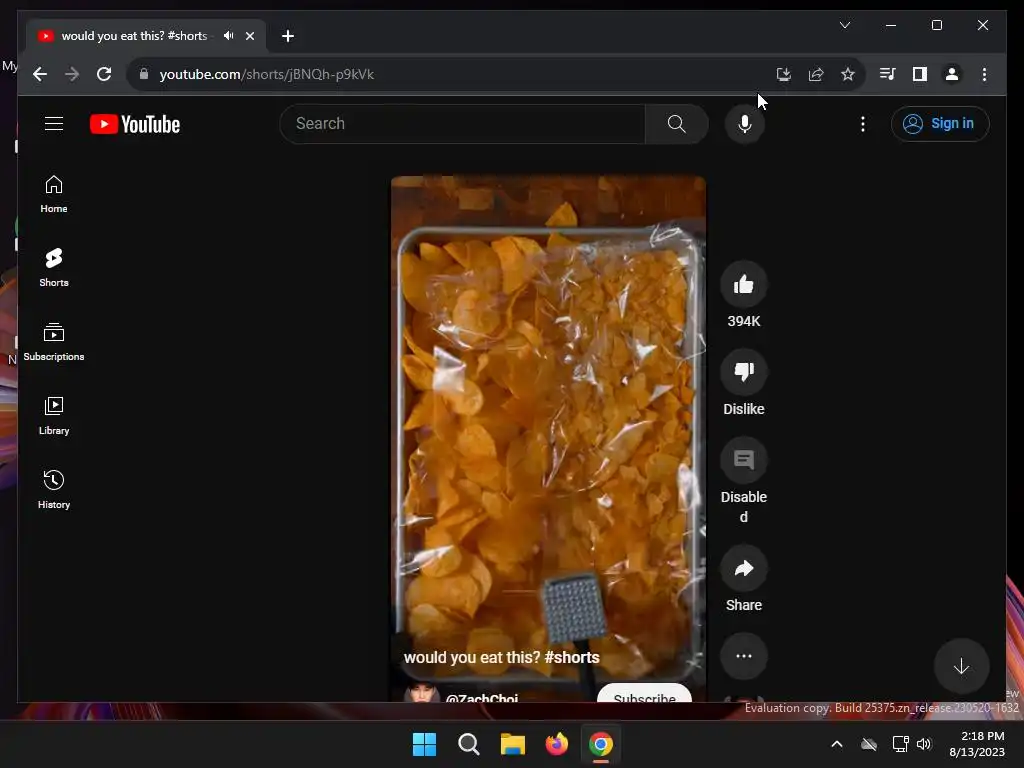Show hidden system tray icons
This screenshot has height=768, width=1024.
(x=837, y=744)
